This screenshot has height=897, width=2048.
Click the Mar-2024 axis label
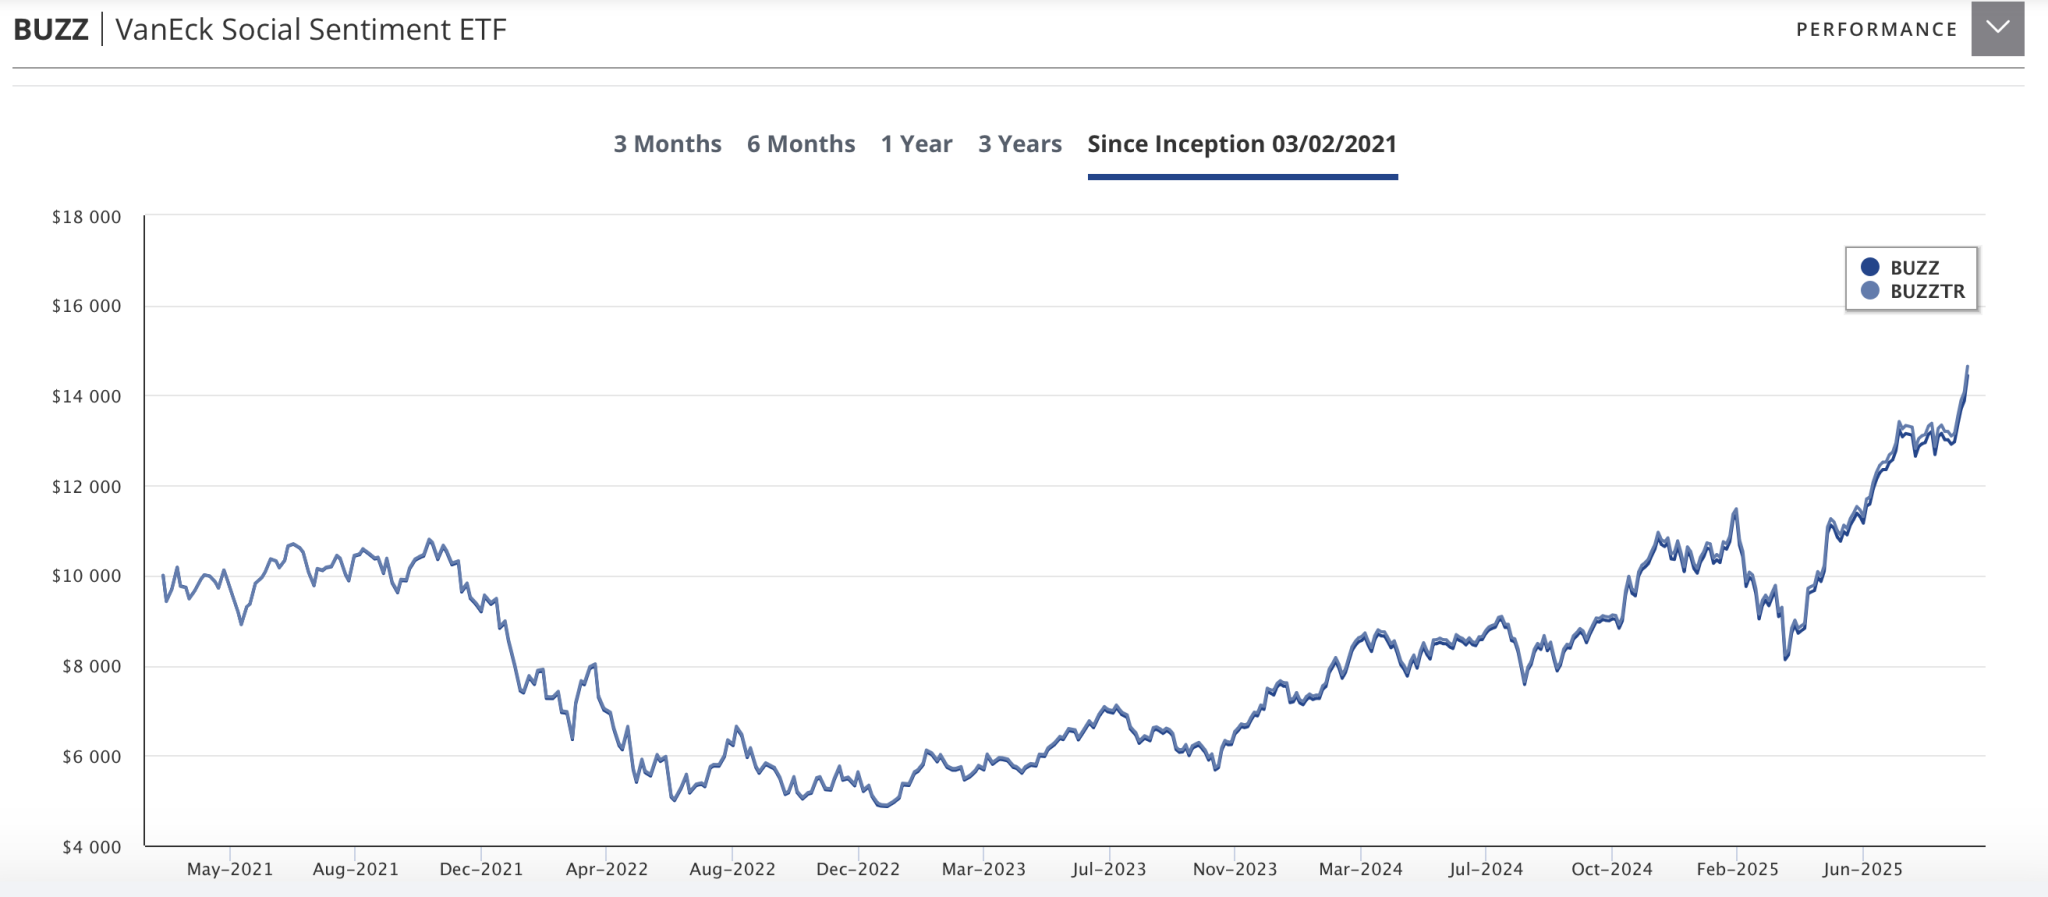[1361, 869]
